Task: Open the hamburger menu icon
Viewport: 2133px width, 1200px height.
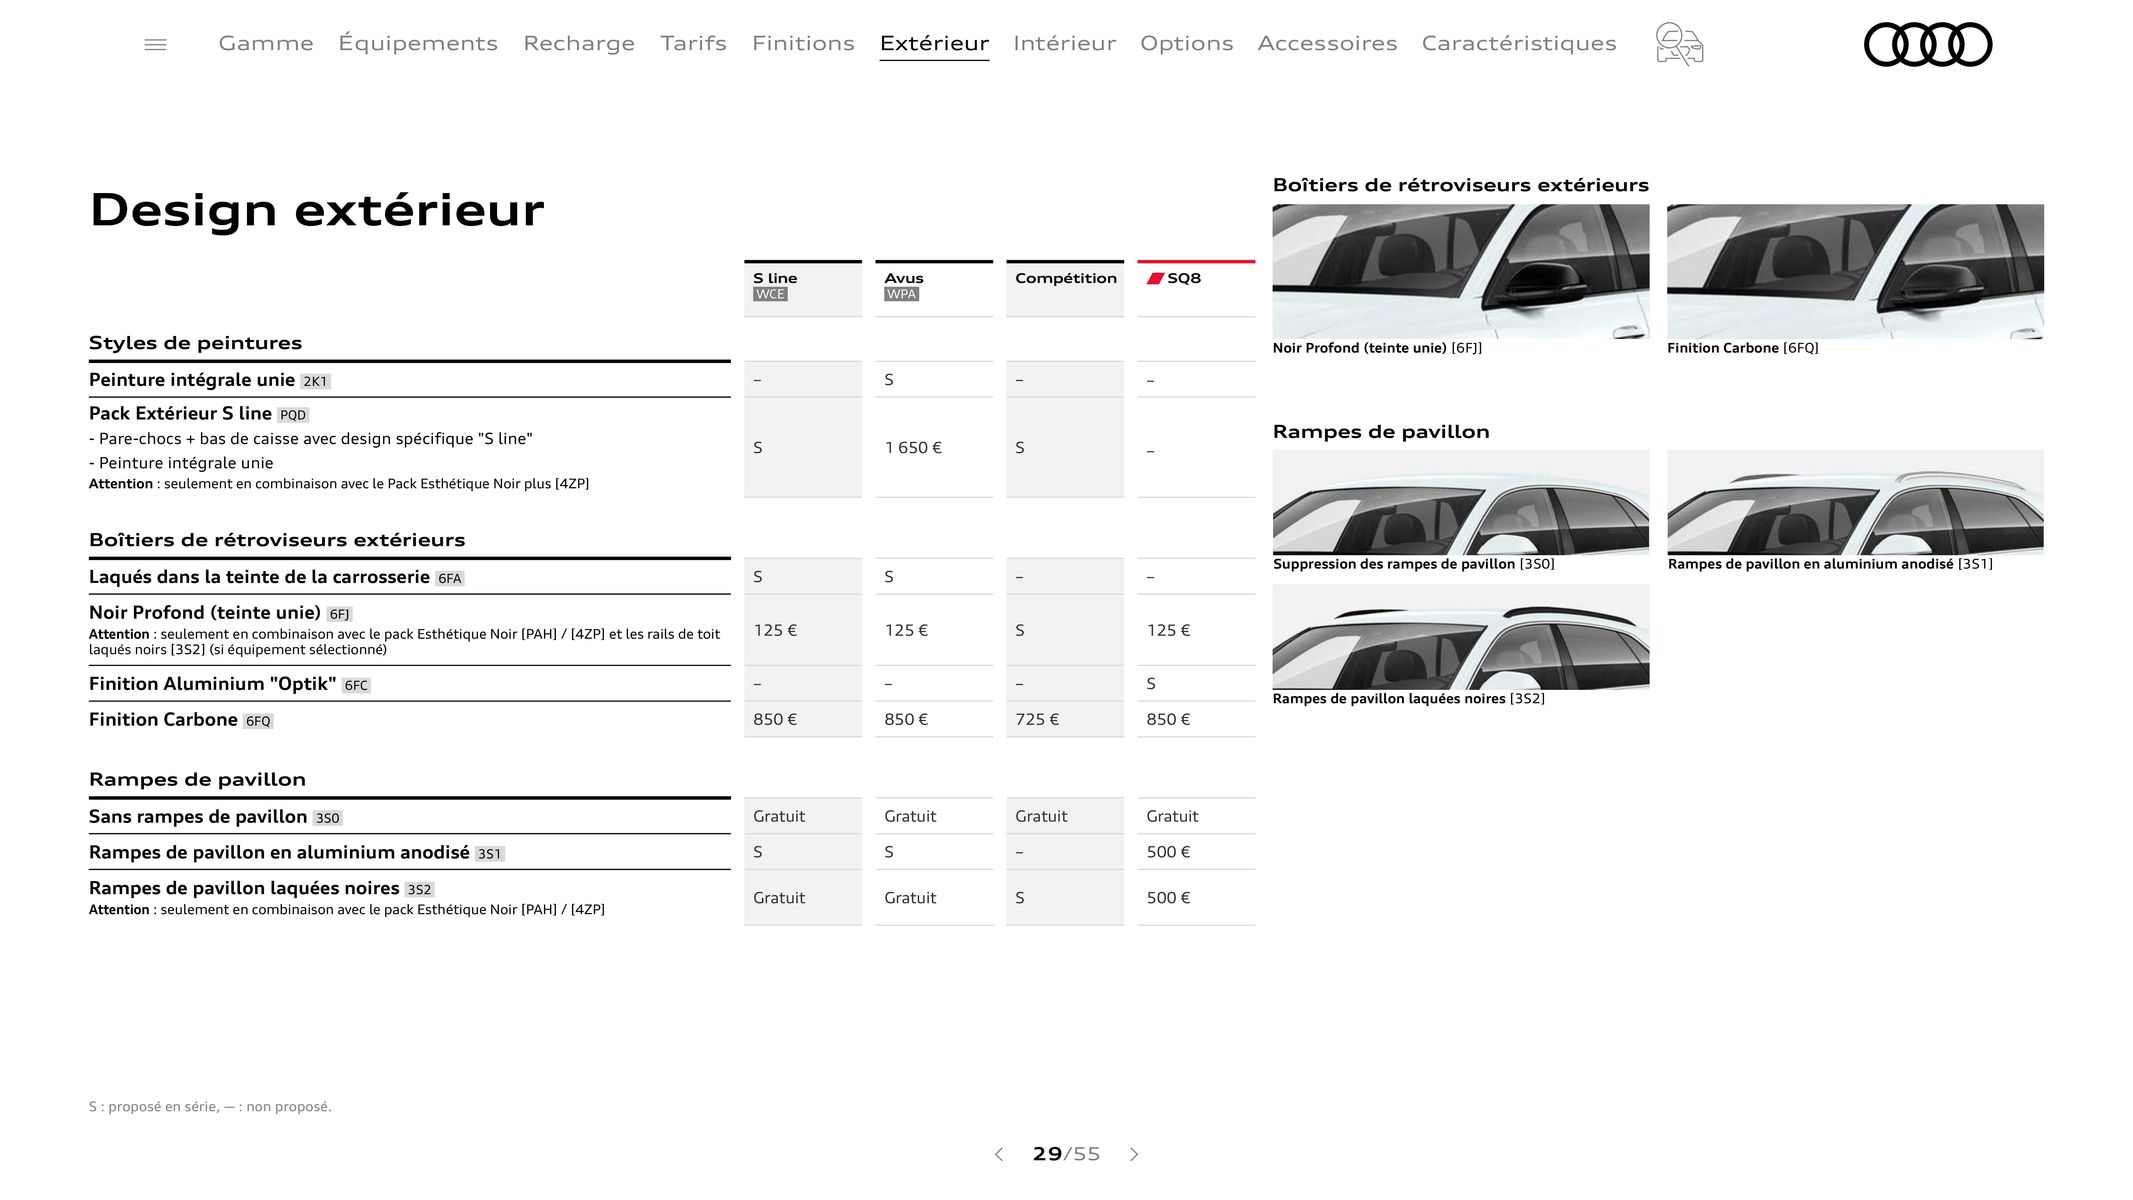Action: pyautogui.click(x=155, y=44)
